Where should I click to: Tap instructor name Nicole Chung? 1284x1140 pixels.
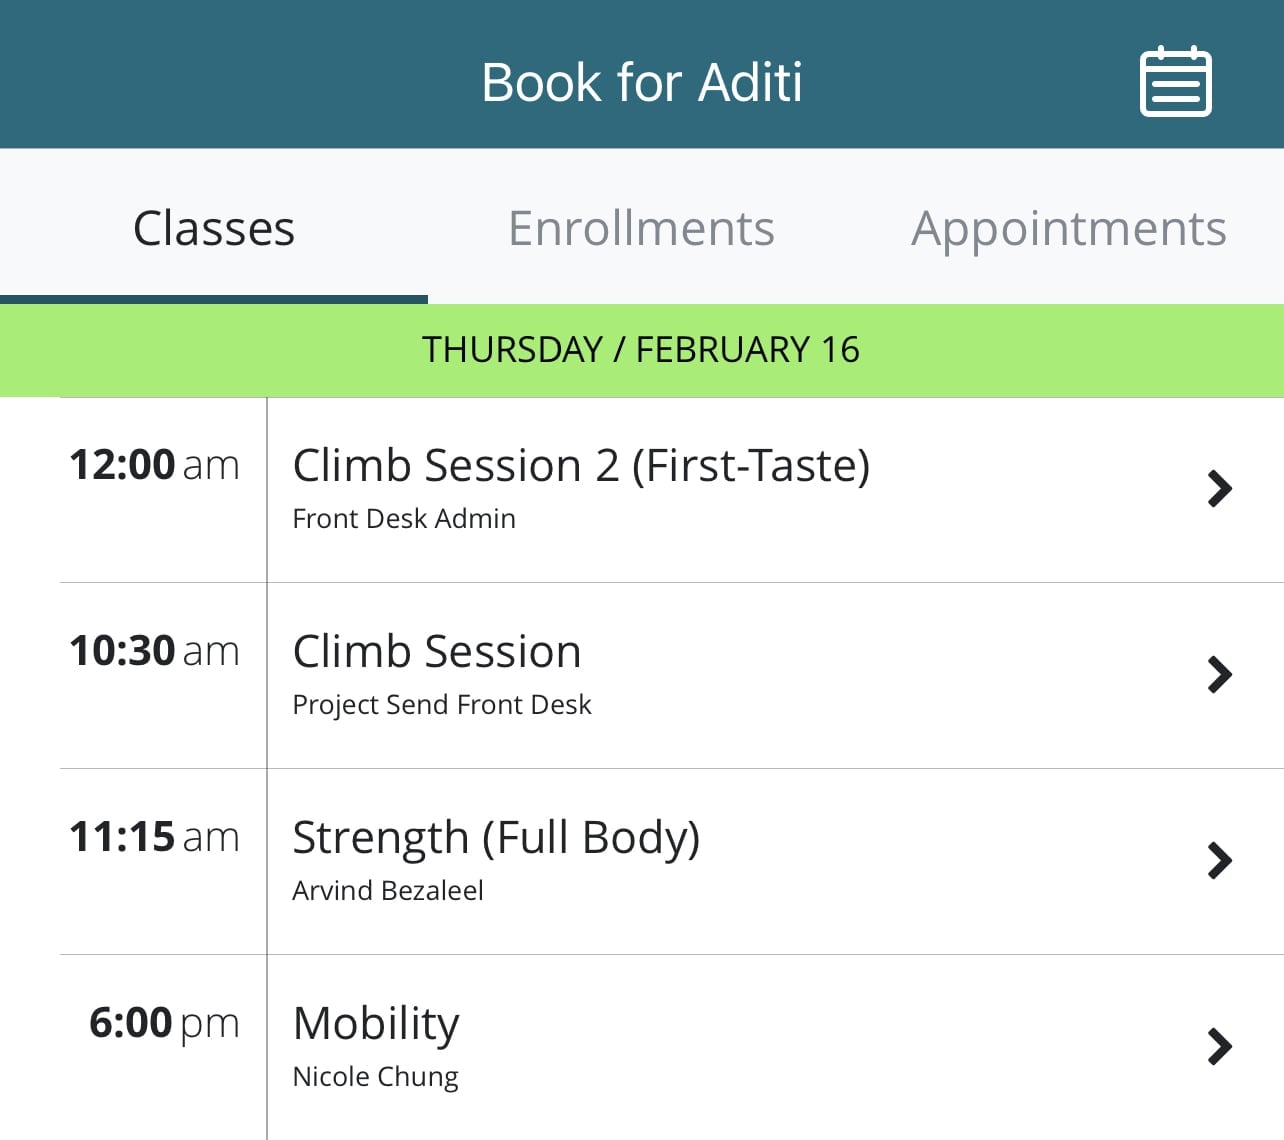point(375,1076)
